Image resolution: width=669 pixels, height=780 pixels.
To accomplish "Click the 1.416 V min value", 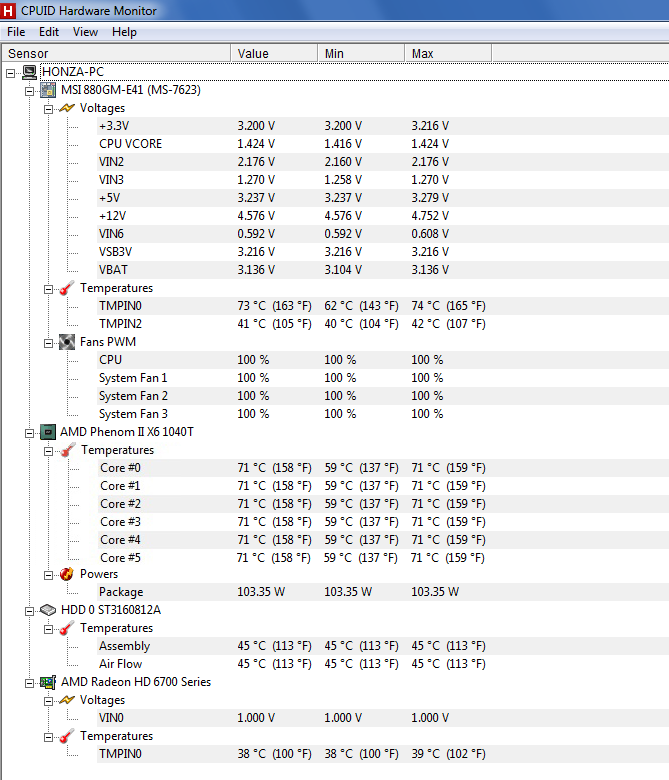I will [x=343, y=144].
